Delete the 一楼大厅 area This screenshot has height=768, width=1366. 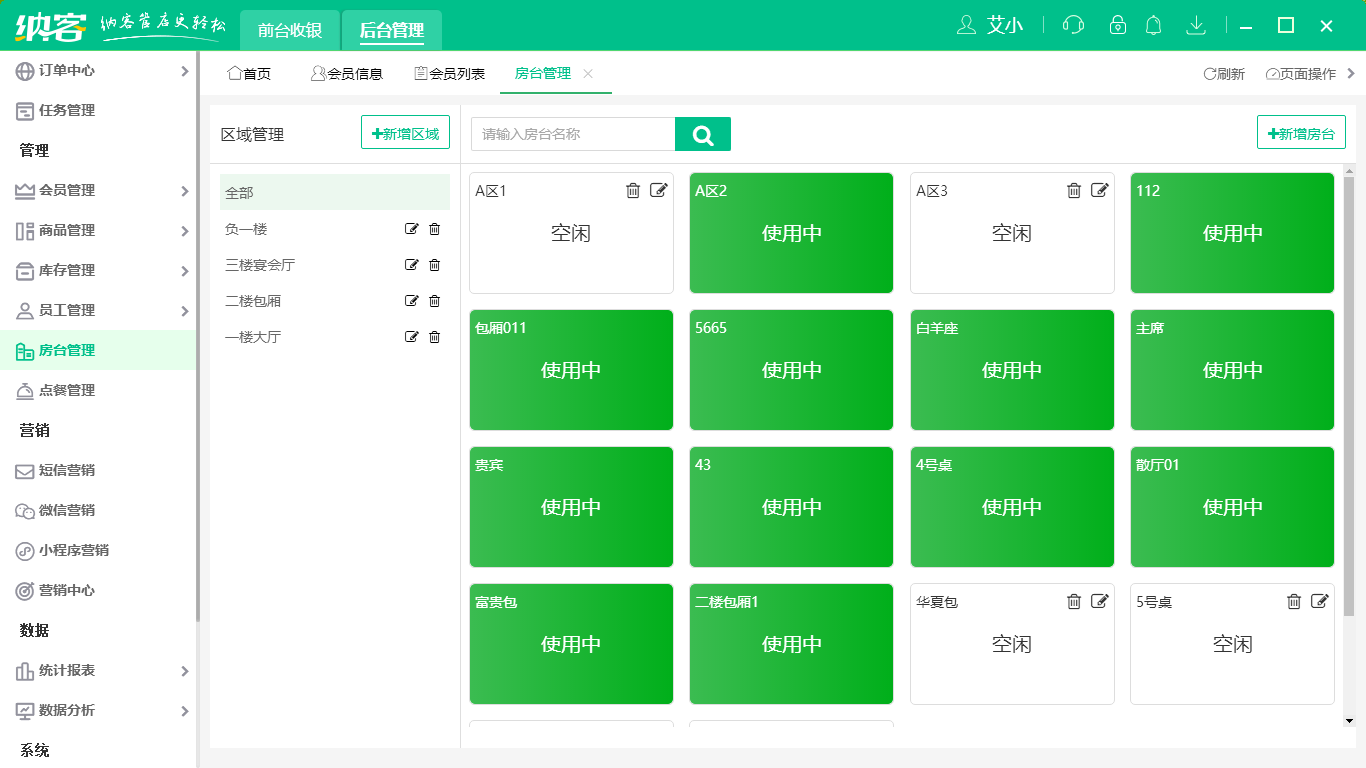point(434,337)
